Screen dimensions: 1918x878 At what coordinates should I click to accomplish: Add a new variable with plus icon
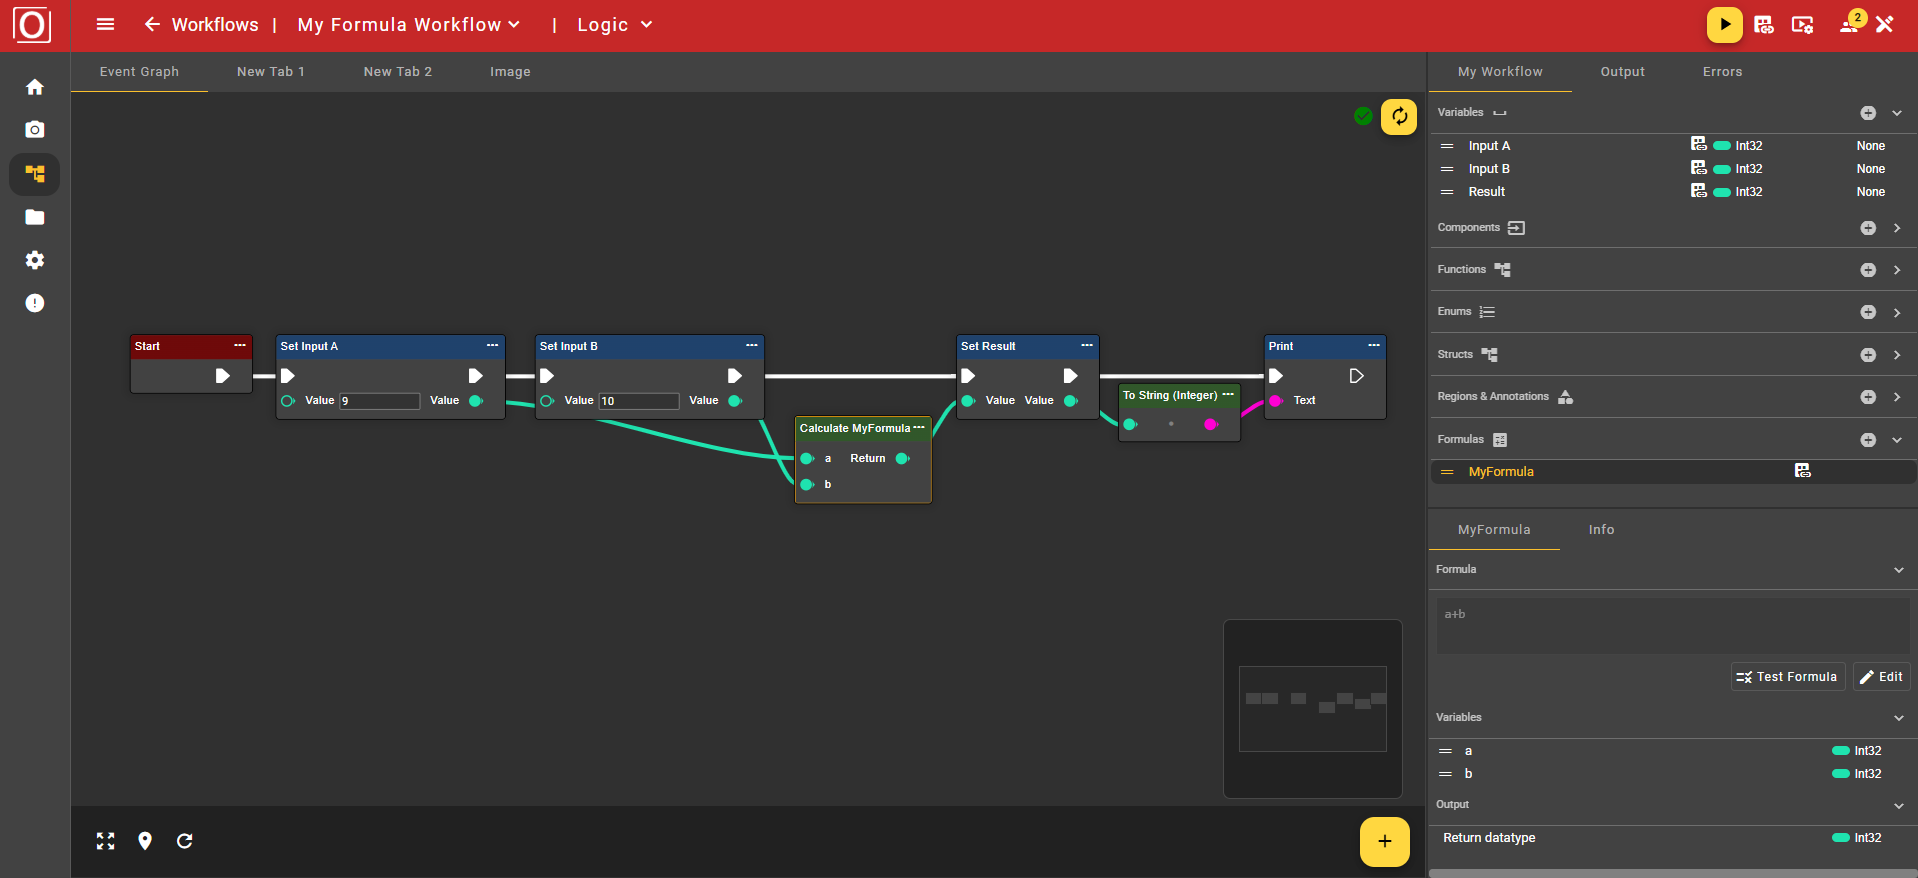pos(1867,113)
